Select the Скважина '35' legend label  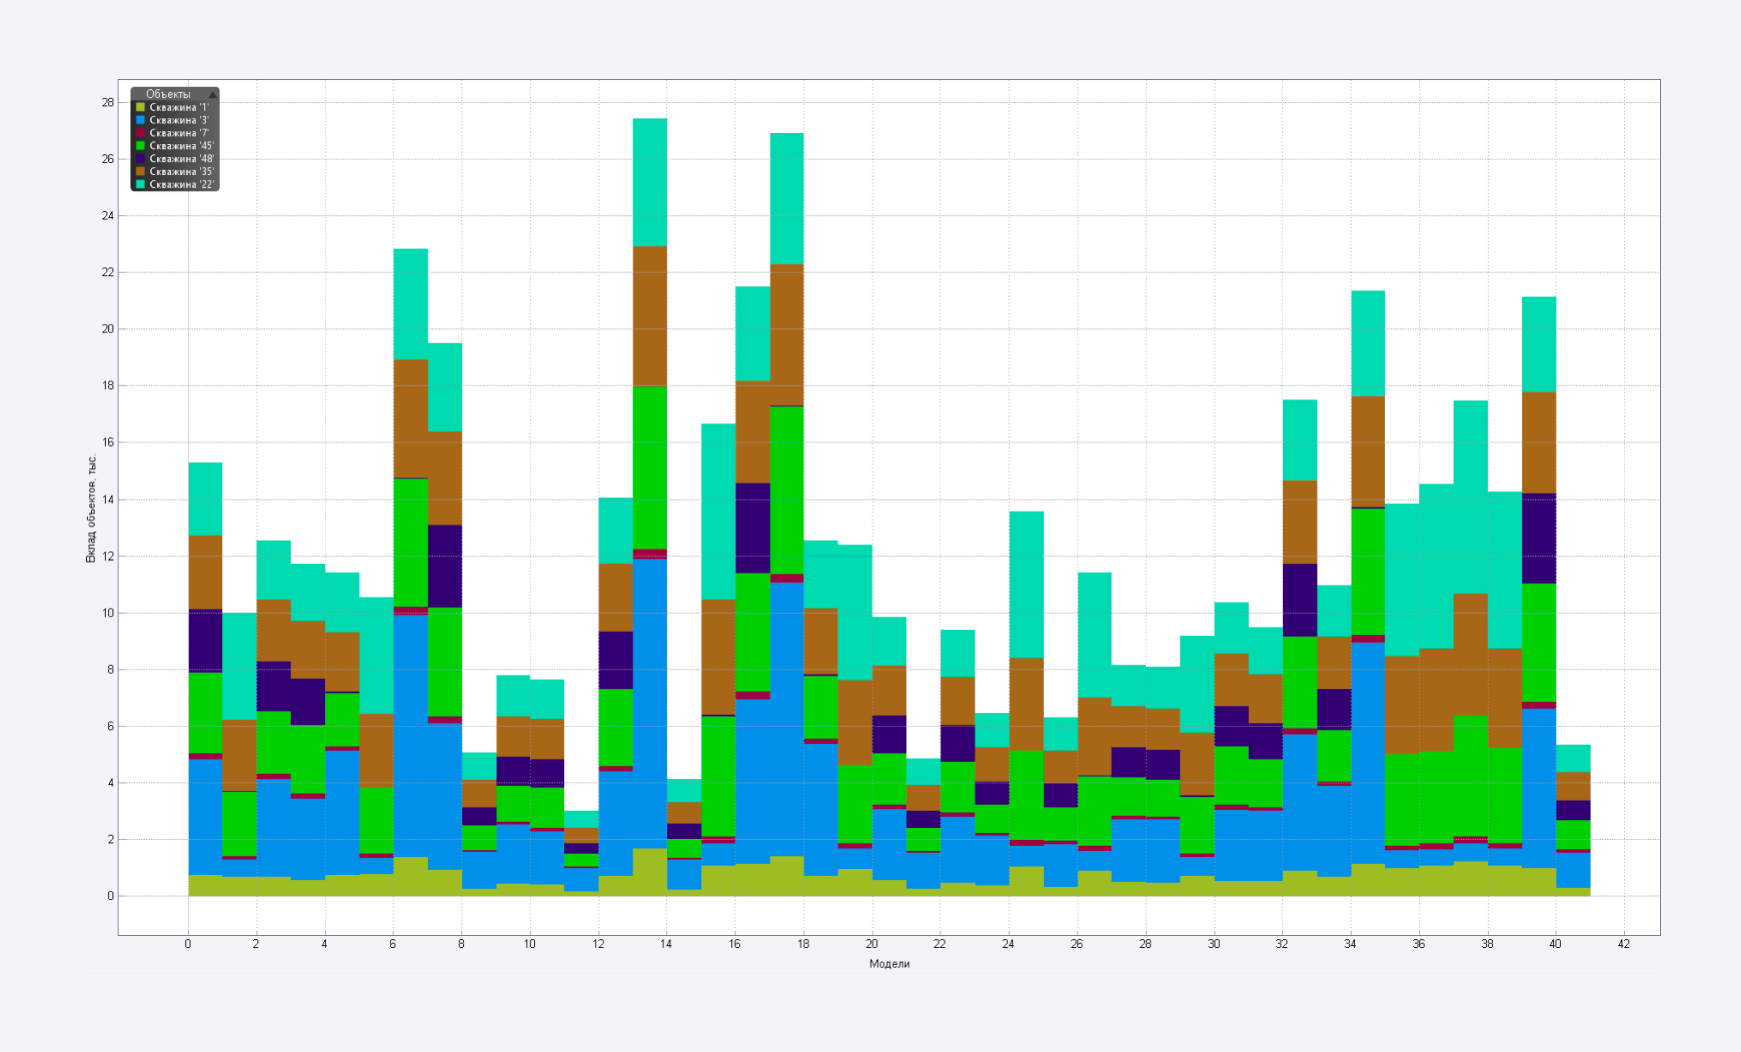(182, 172)
